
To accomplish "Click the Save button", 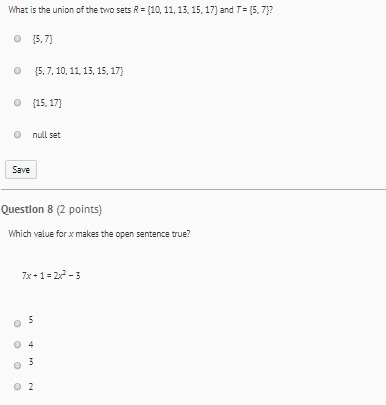I will (21, 170).
